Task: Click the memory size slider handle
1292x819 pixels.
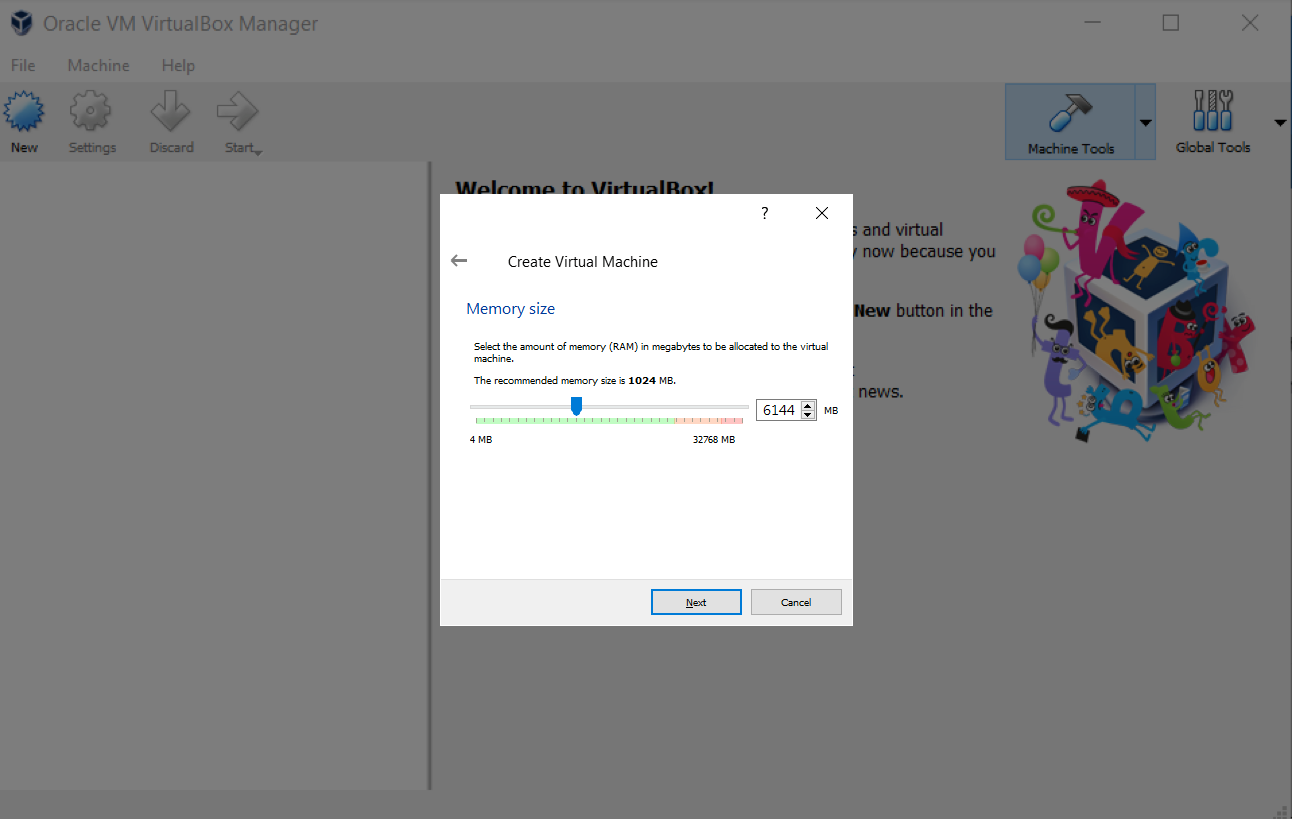Action: click(576, 405)
